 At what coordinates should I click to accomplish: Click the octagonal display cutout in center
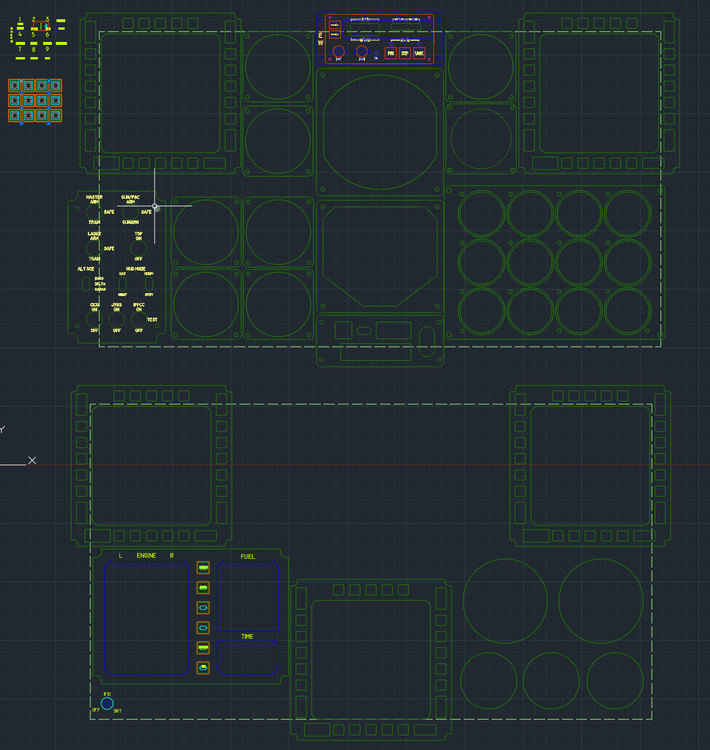pyautogui.click(x=380, y=256)
